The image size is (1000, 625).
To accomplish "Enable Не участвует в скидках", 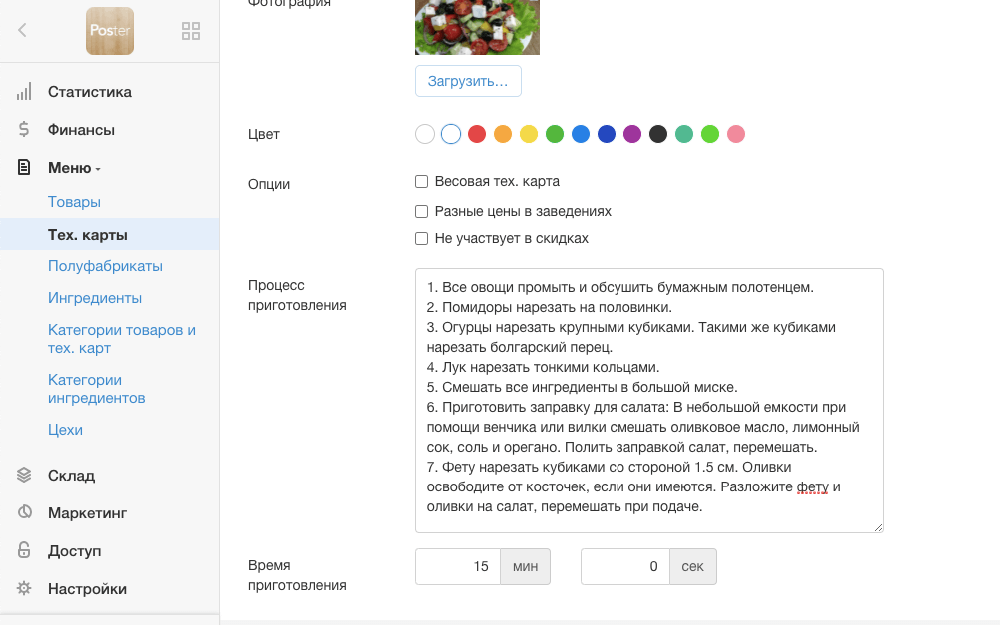I will coord(421,238).
